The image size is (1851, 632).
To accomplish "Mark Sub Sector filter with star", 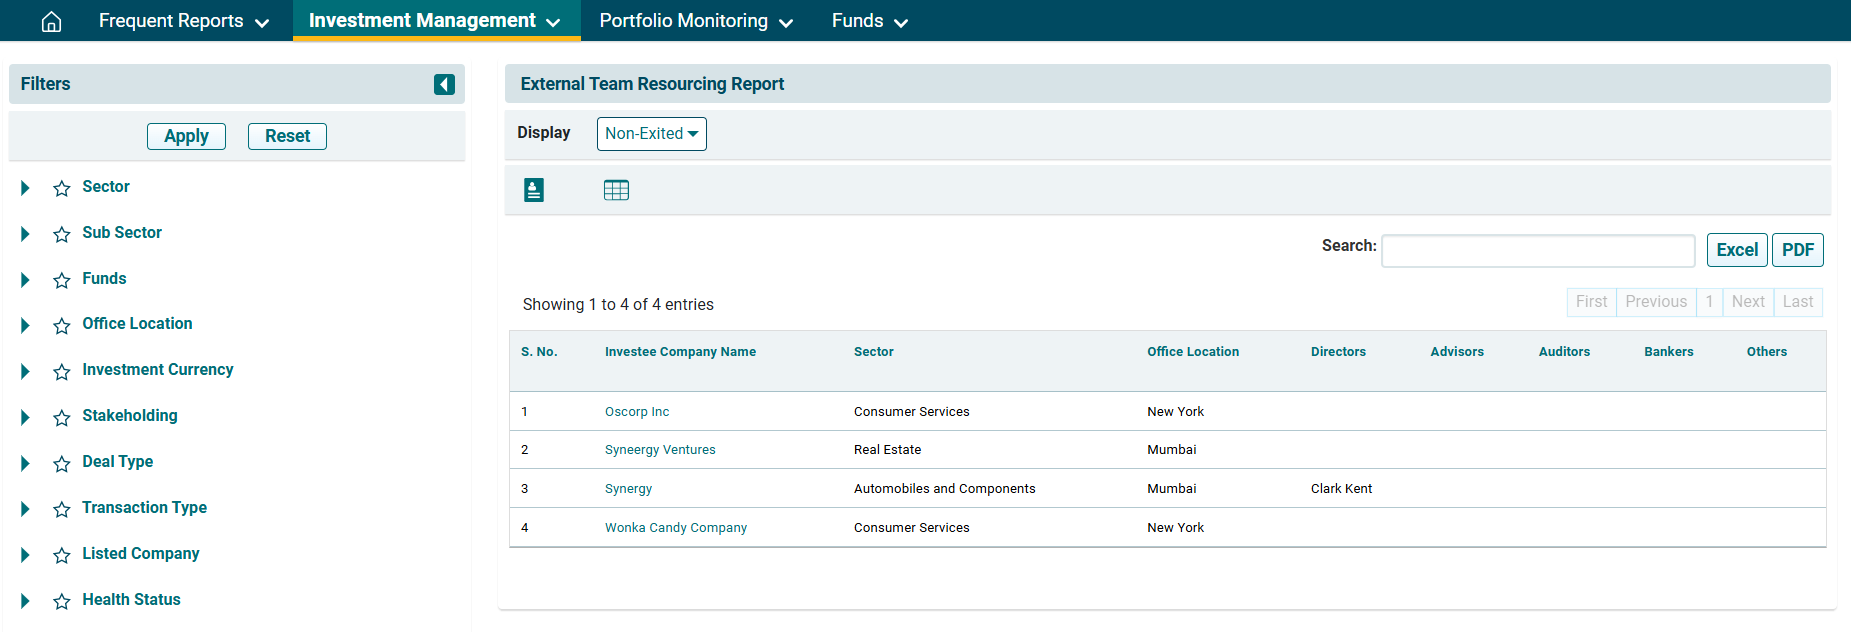I will (x=62, y=234).
